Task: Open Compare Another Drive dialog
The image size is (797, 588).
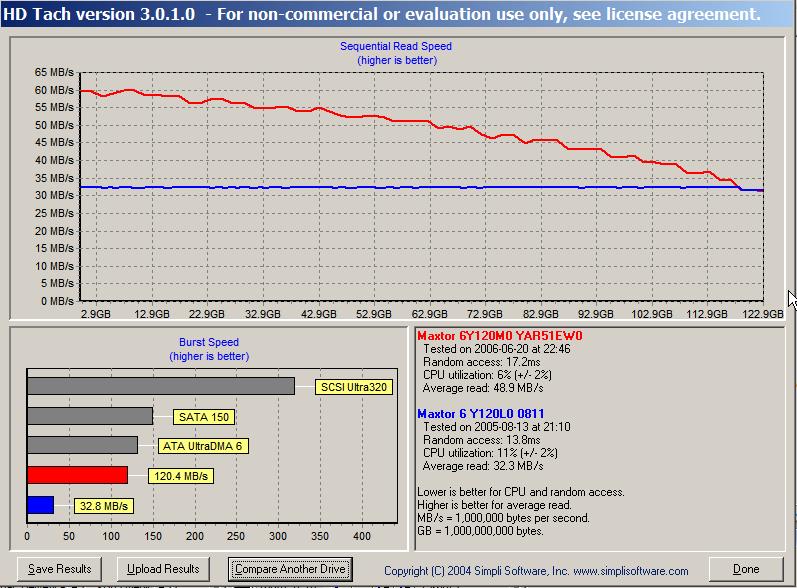Action: 290,569
